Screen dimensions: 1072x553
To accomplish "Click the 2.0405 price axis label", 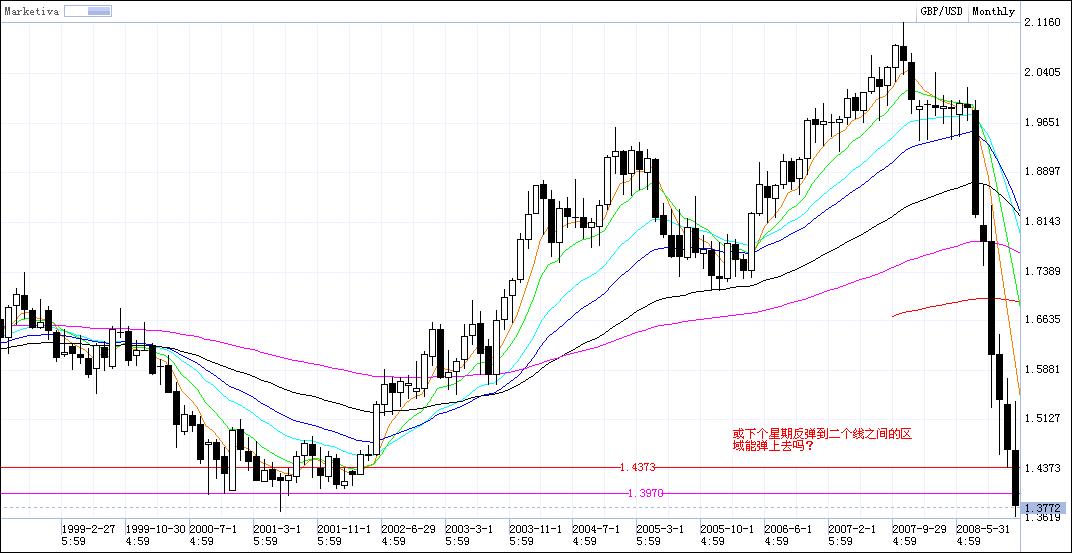I will point(1042,72).
